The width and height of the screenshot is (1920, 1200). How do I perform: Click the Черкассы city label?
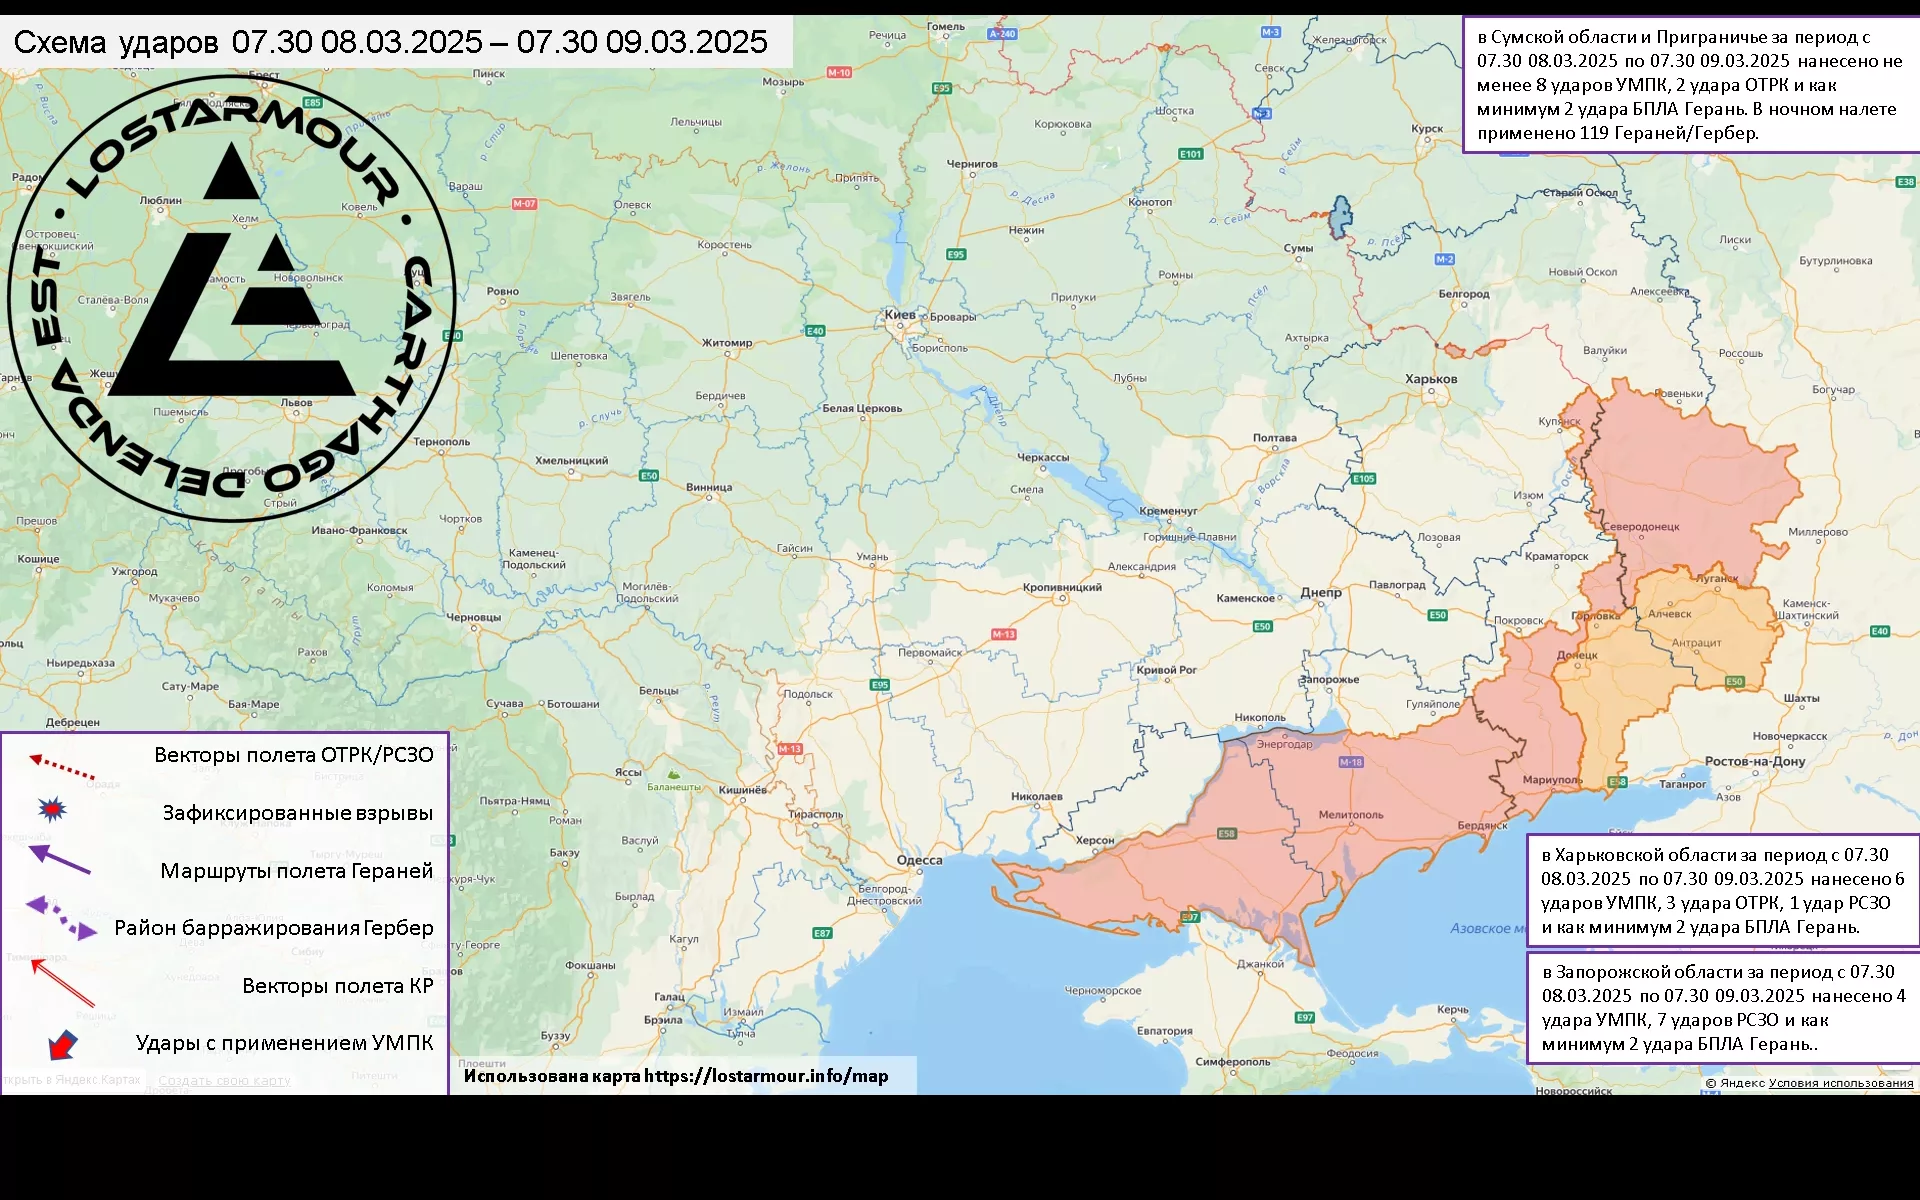1043,457
